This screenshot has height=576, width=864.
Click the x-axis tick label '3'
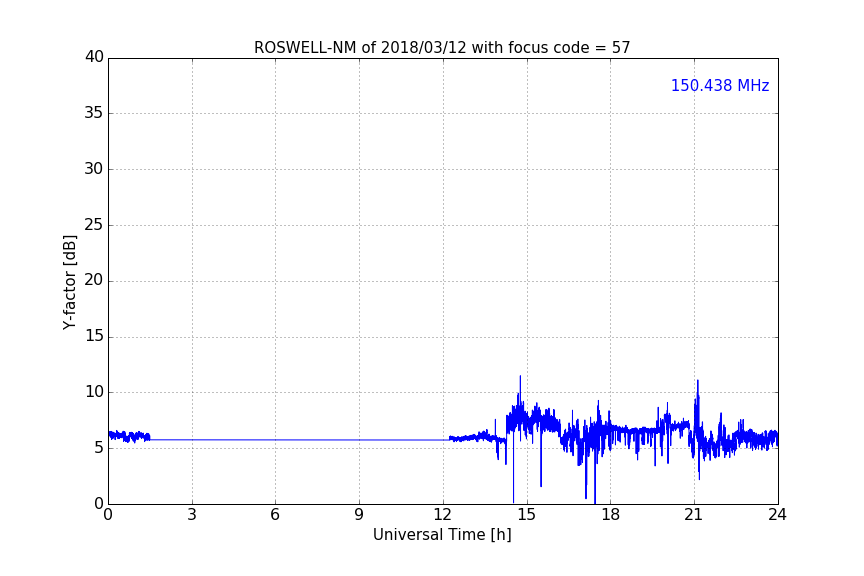192,515
